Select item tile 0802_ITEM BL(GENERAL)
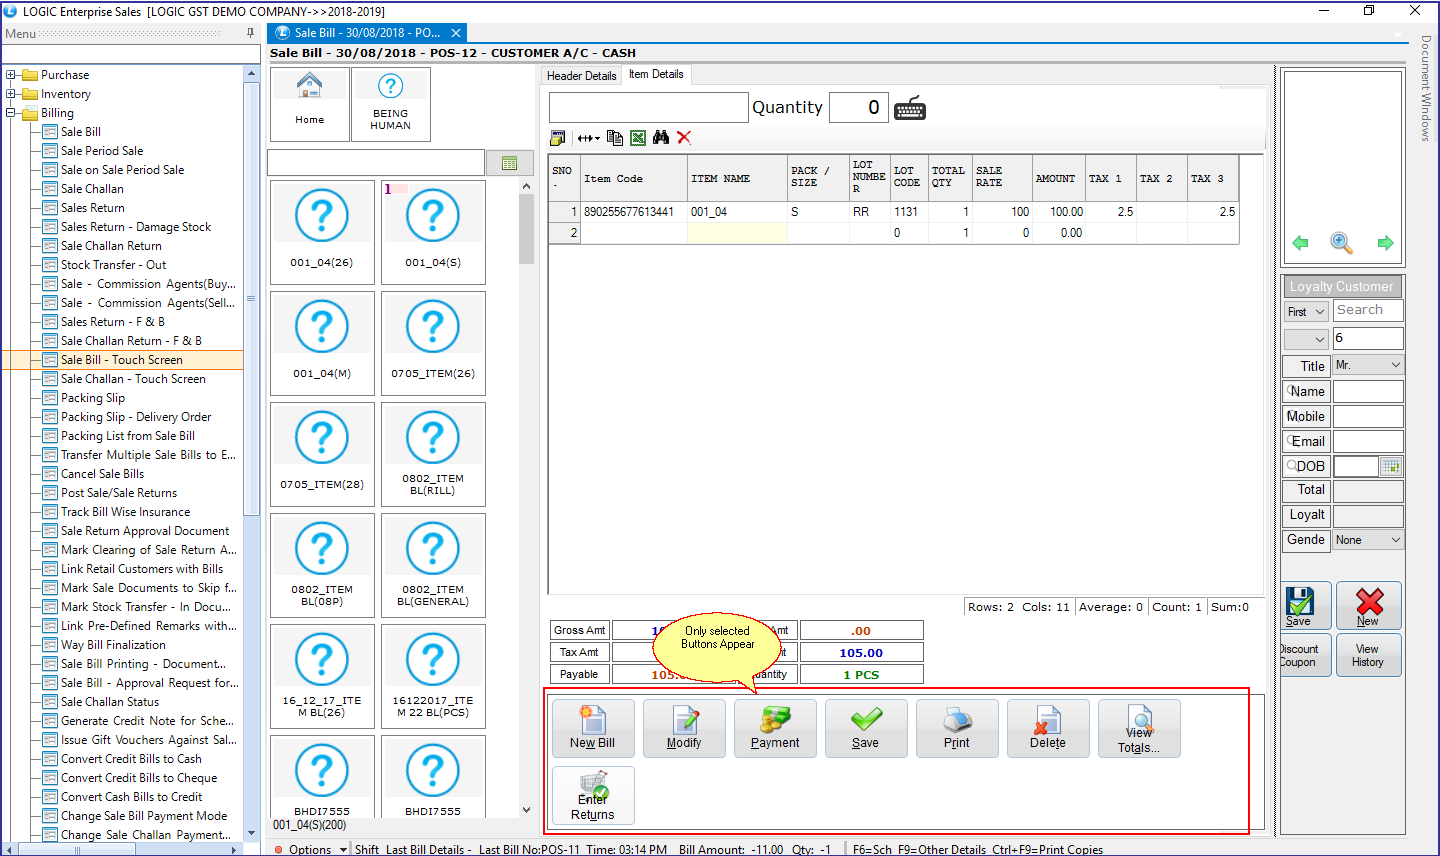The image size is (1440, 856). coord(433,565)
